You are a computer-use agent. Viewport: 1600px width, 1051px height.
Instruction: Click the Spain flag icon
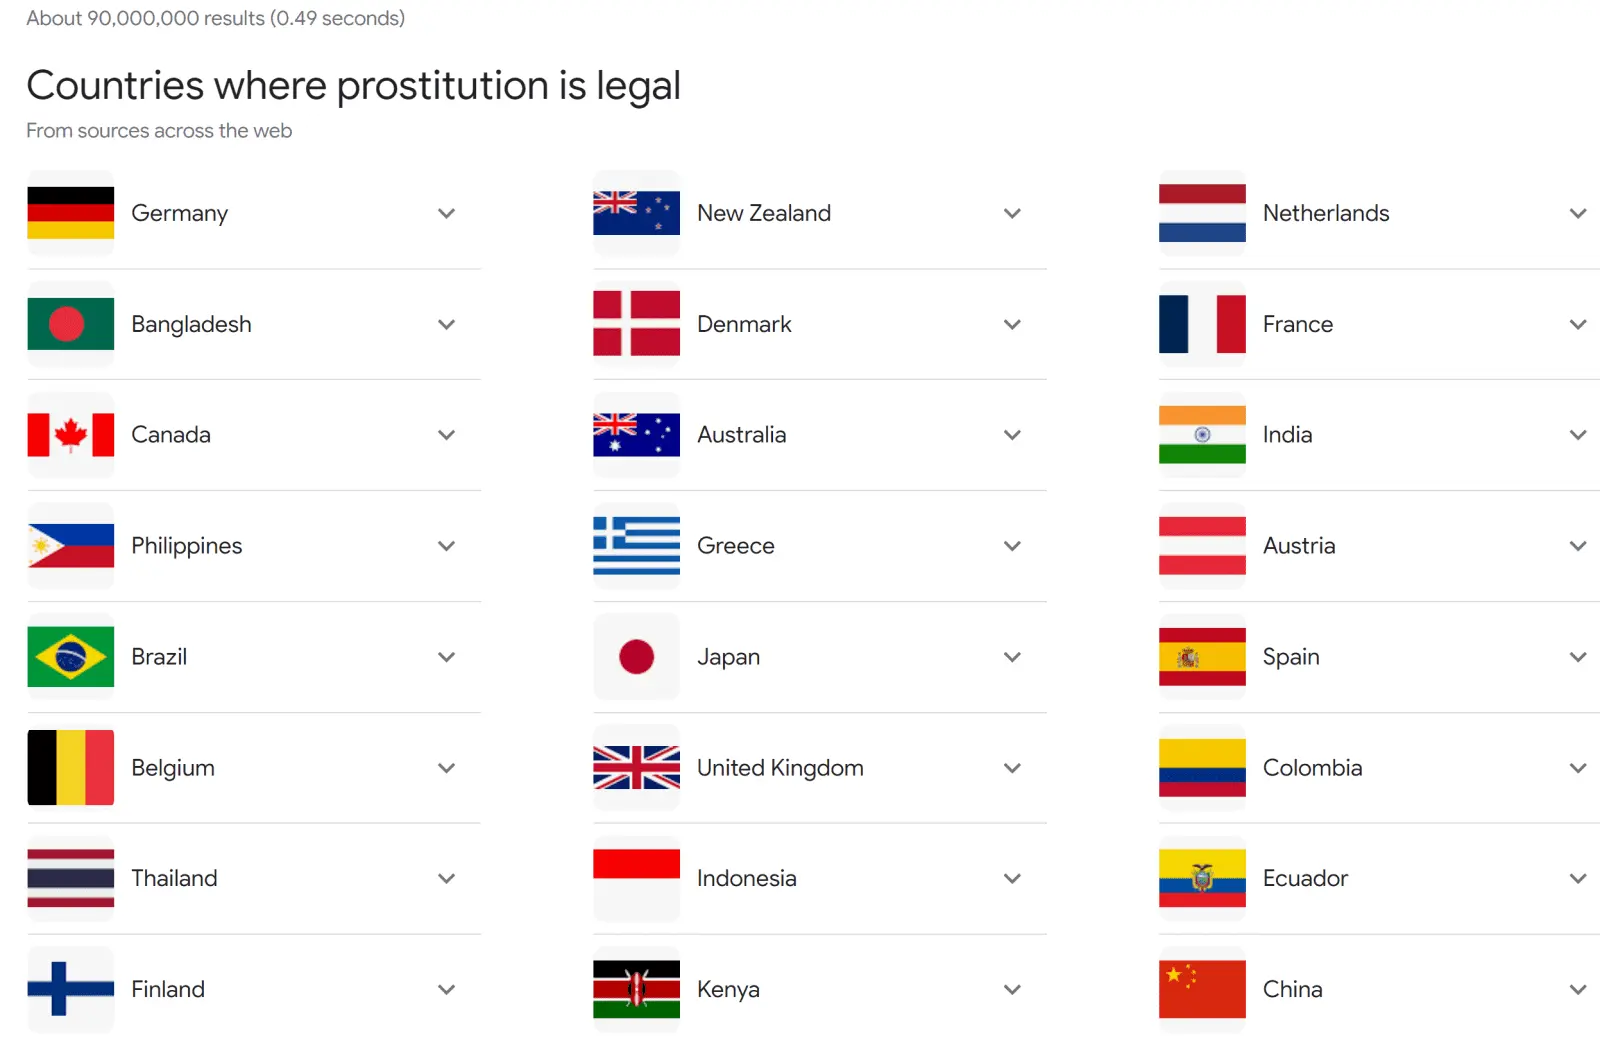(x=1202, y=657)
